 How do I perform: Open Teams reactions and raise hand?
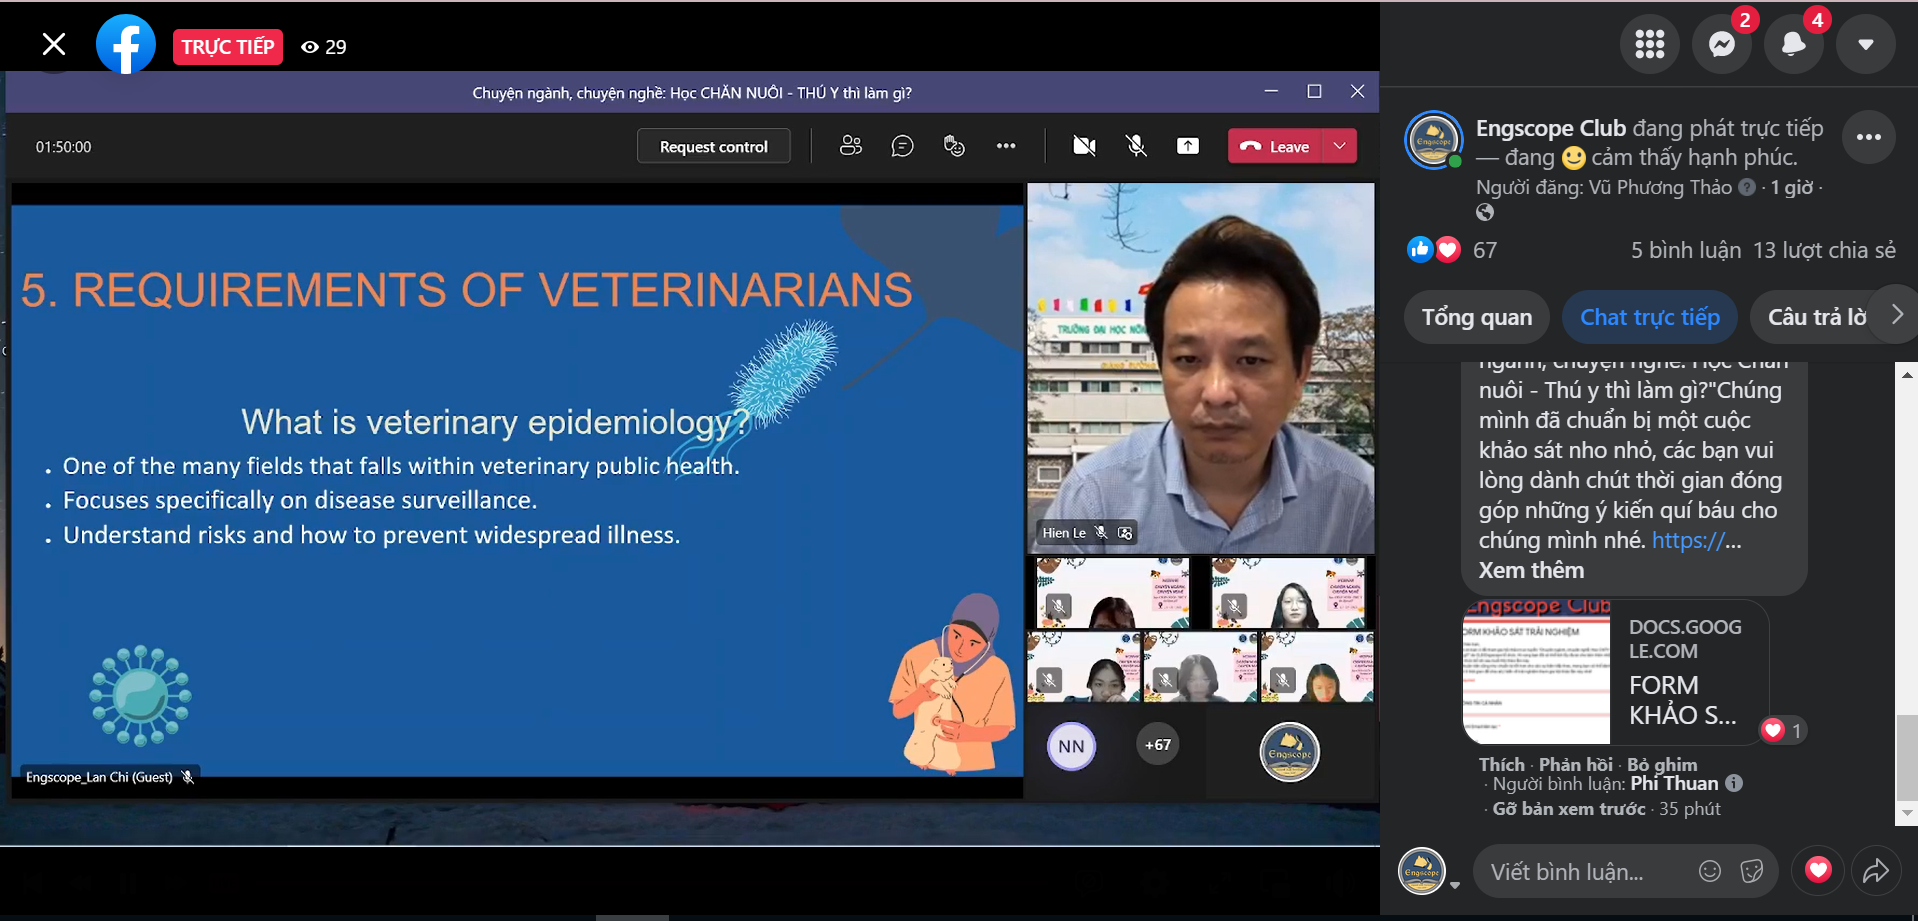click(x=954, y=146)
